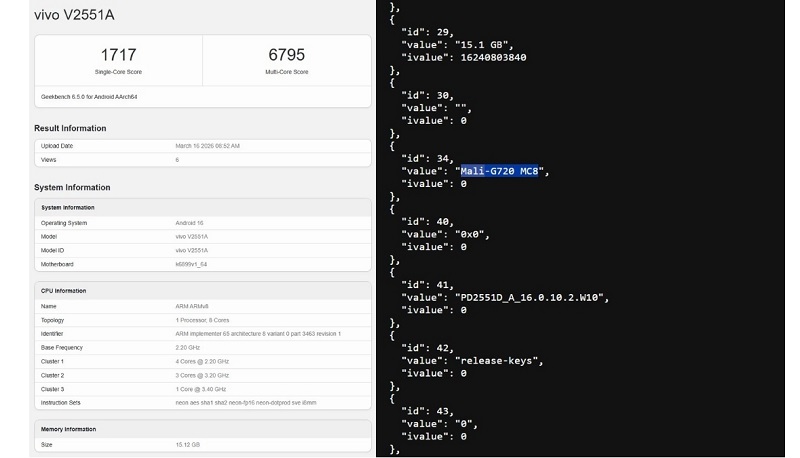Image resolution: width=800 pixels, height=458 pixels.
Task: Click the "Result Information" heading
Action: point(70,129)
